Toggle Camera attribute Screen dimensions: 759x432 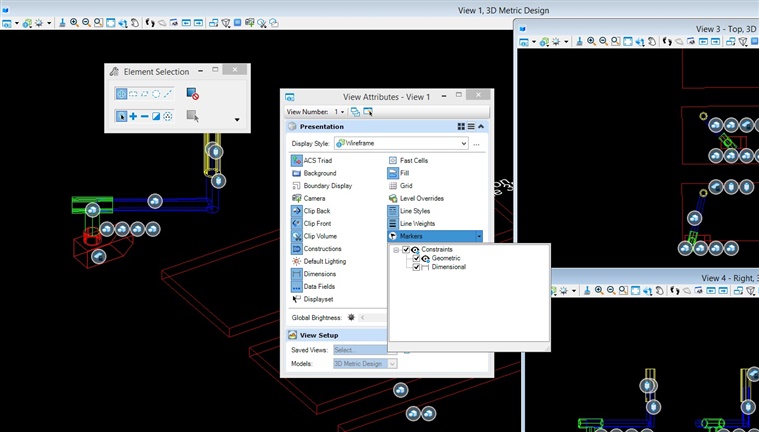point(308,198)
